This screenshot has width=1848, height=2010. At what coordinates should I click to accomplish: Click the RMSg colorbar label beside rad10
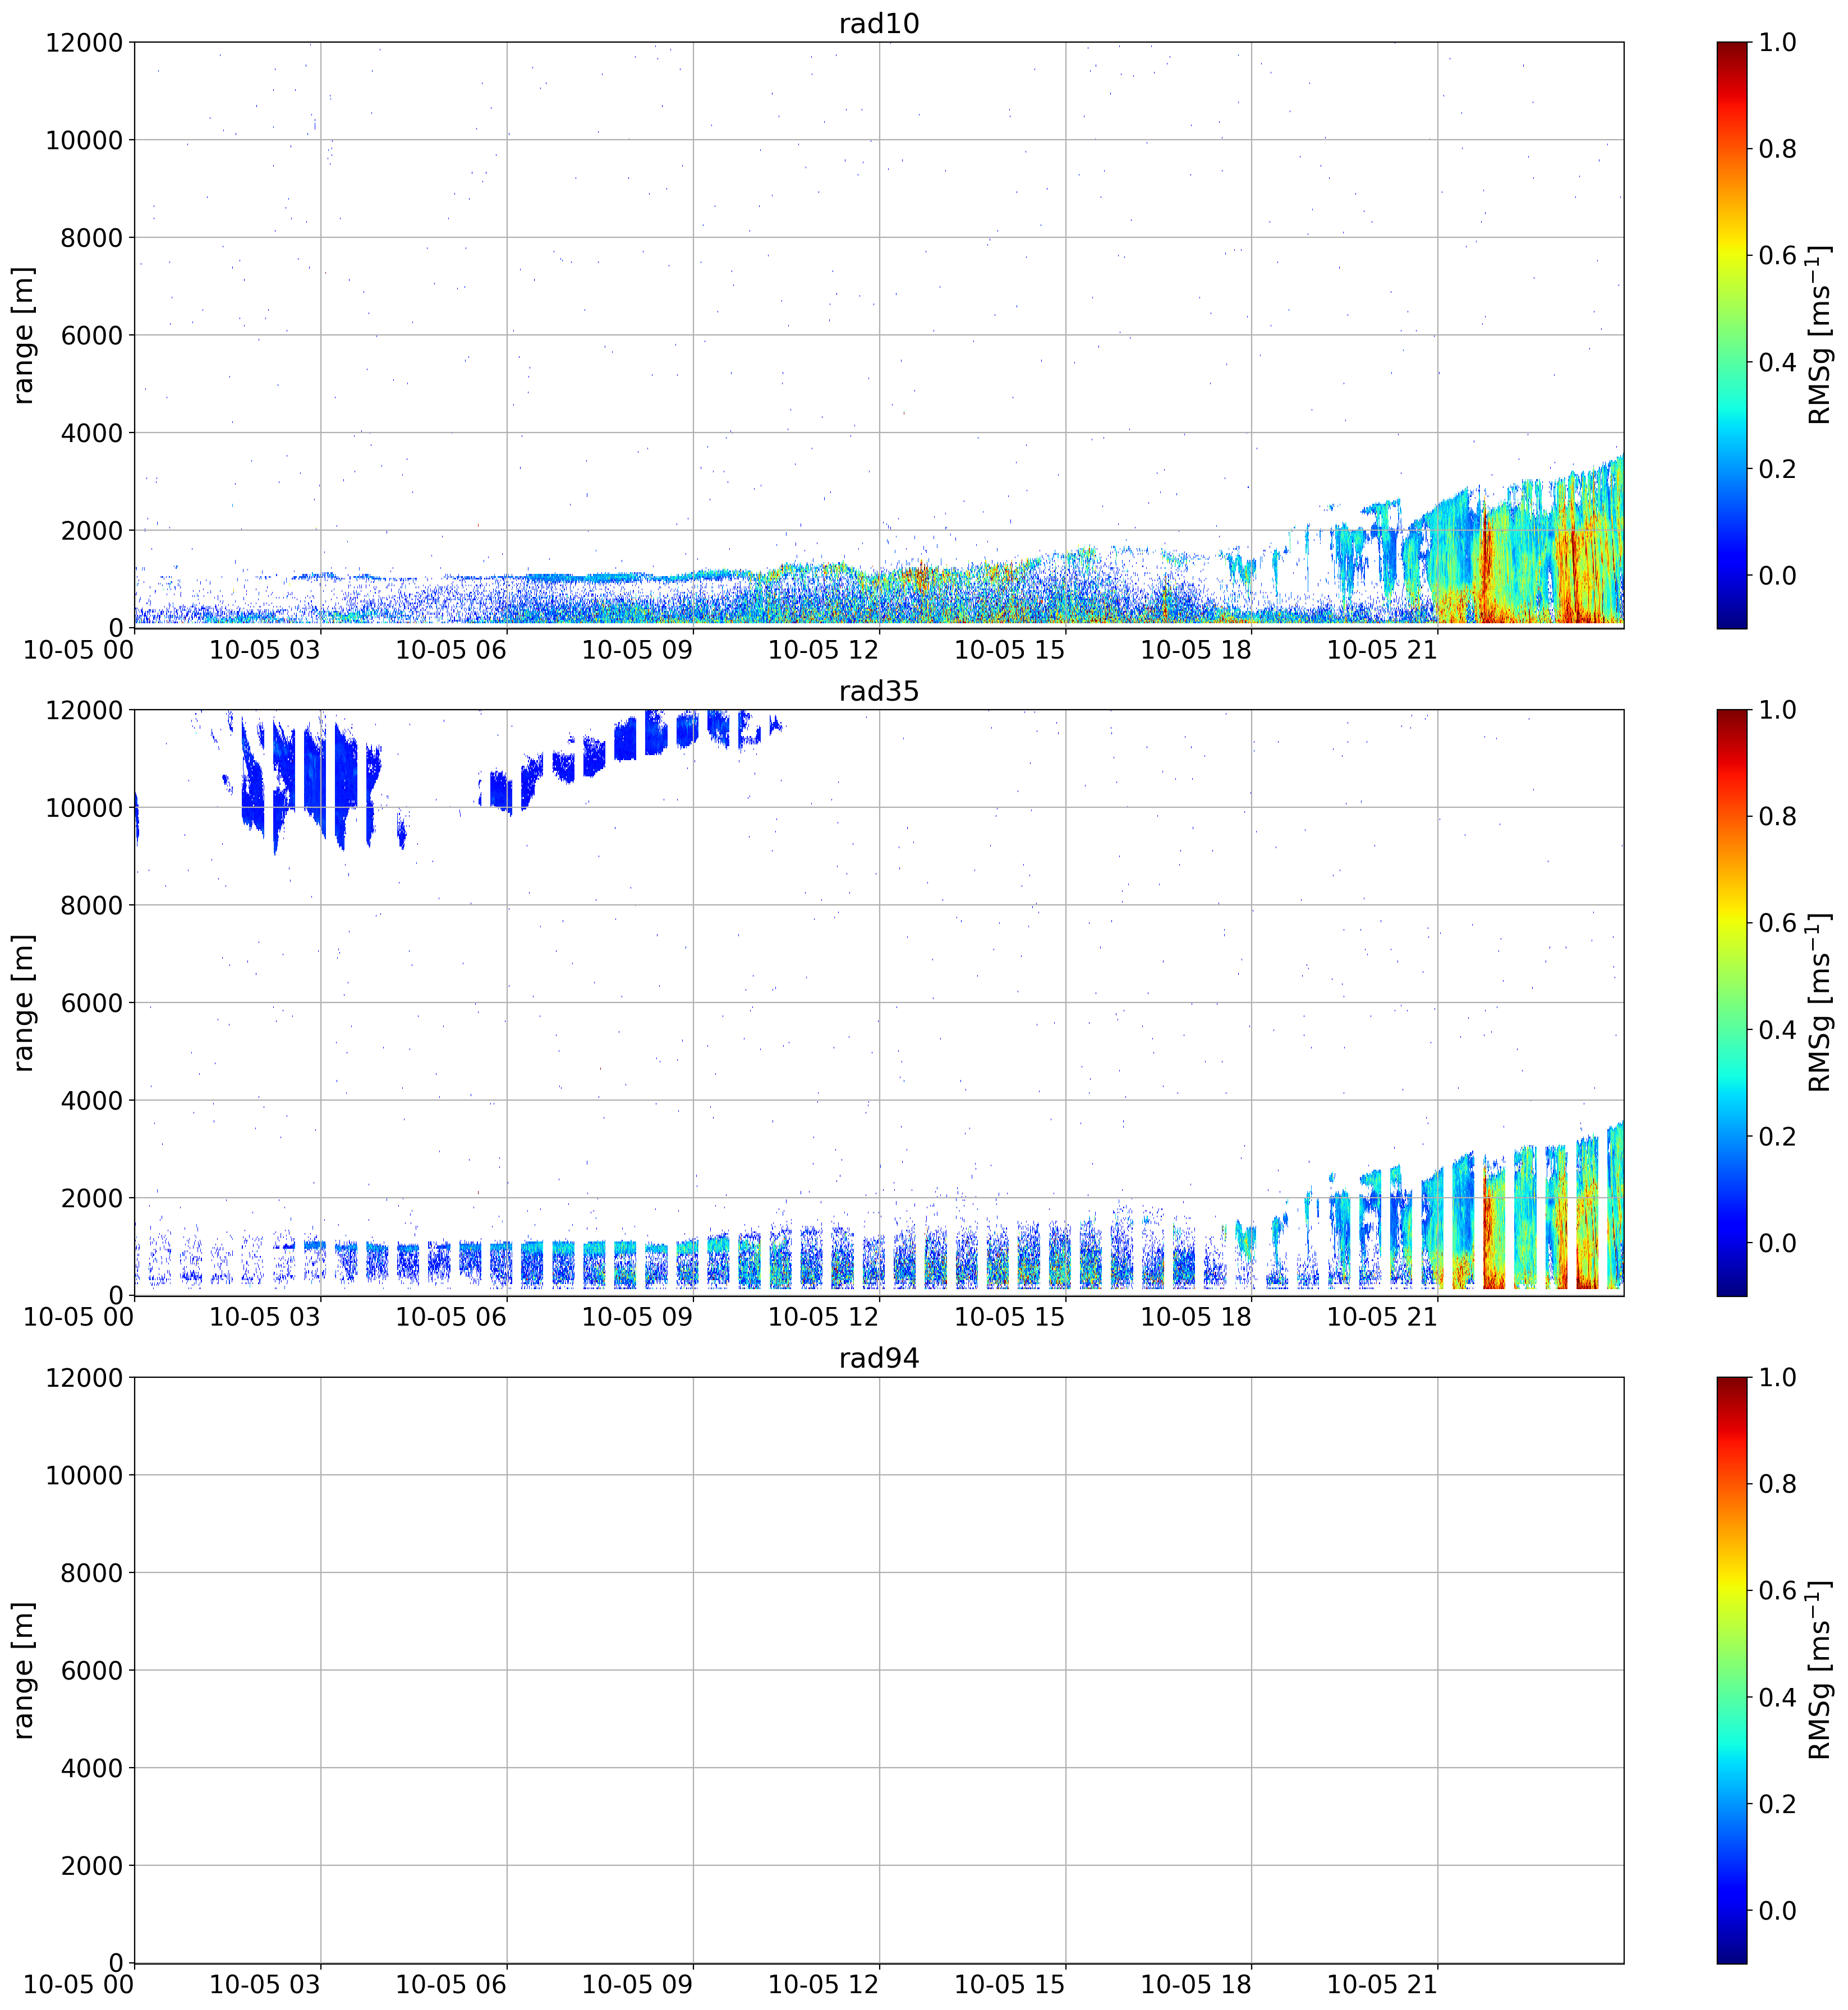[1820, 335]
